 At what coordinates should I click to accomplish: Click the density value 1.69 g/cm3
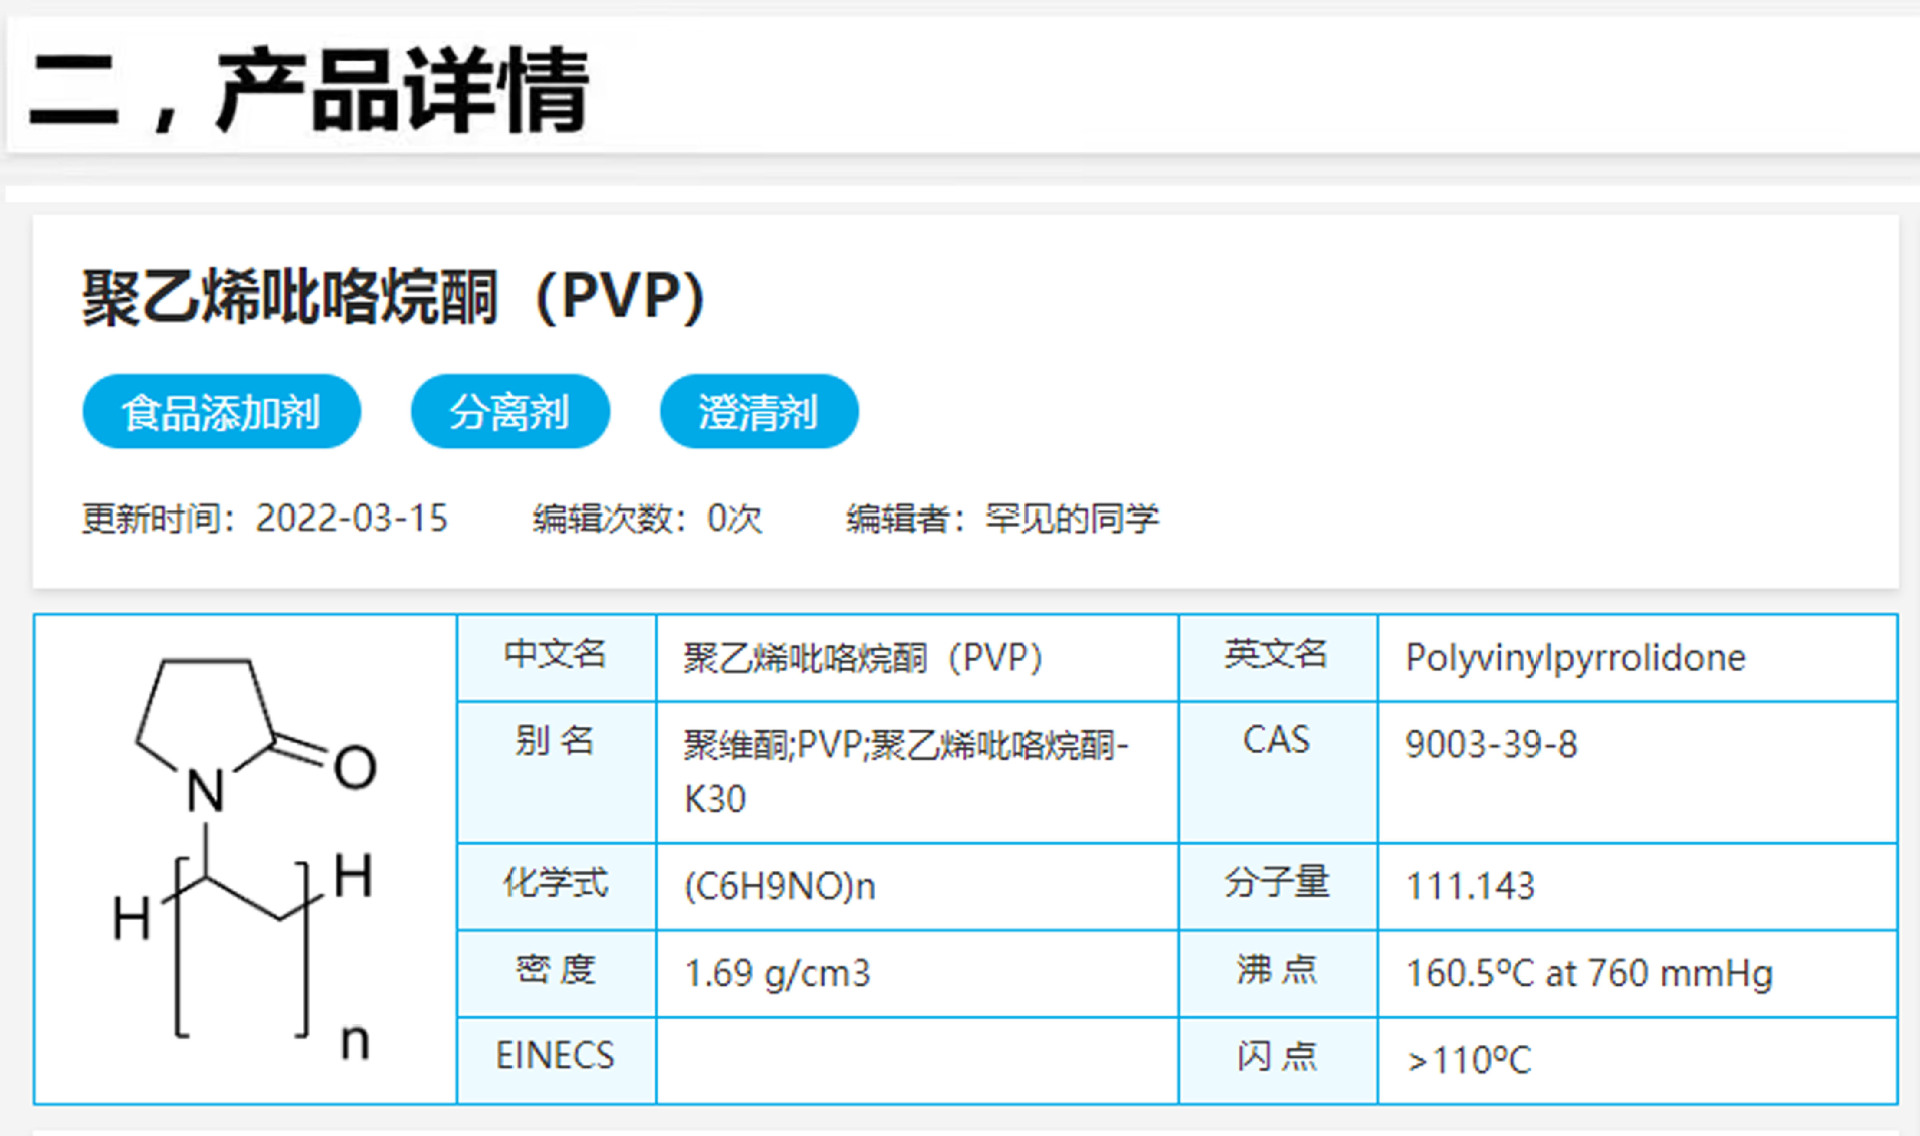click(777, 973)
